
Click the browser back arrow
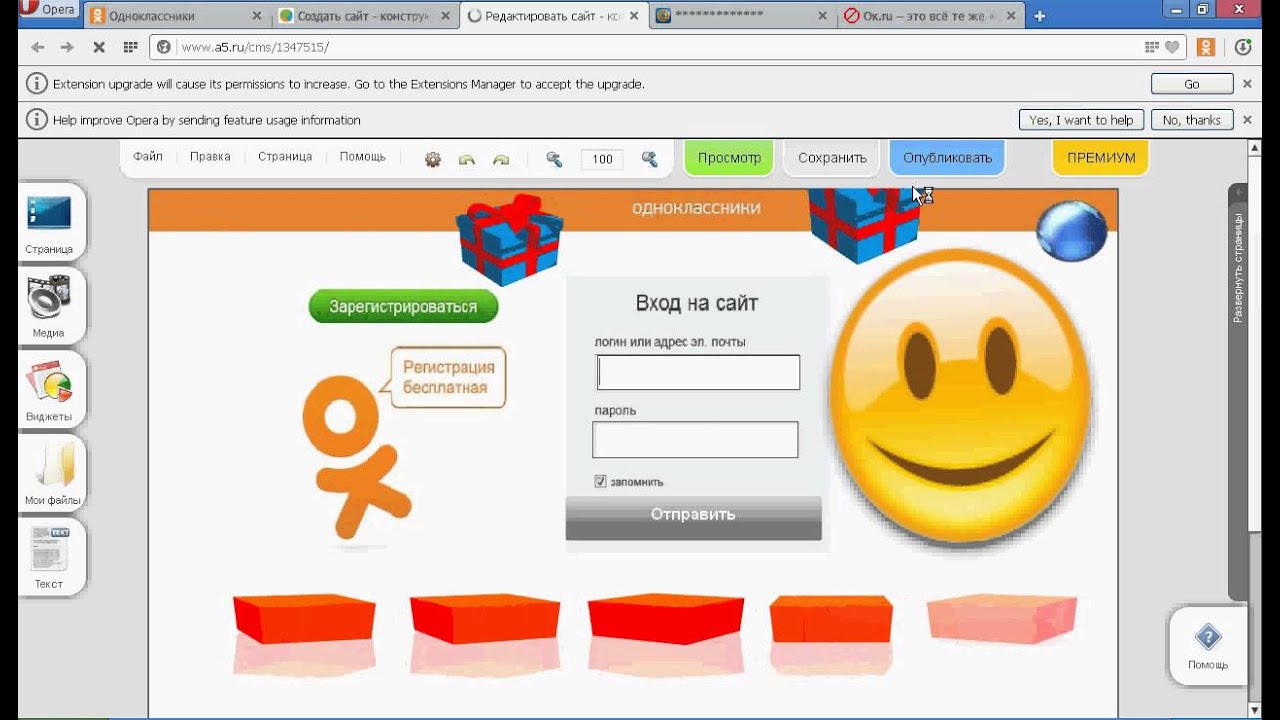(x=38, y=47)
